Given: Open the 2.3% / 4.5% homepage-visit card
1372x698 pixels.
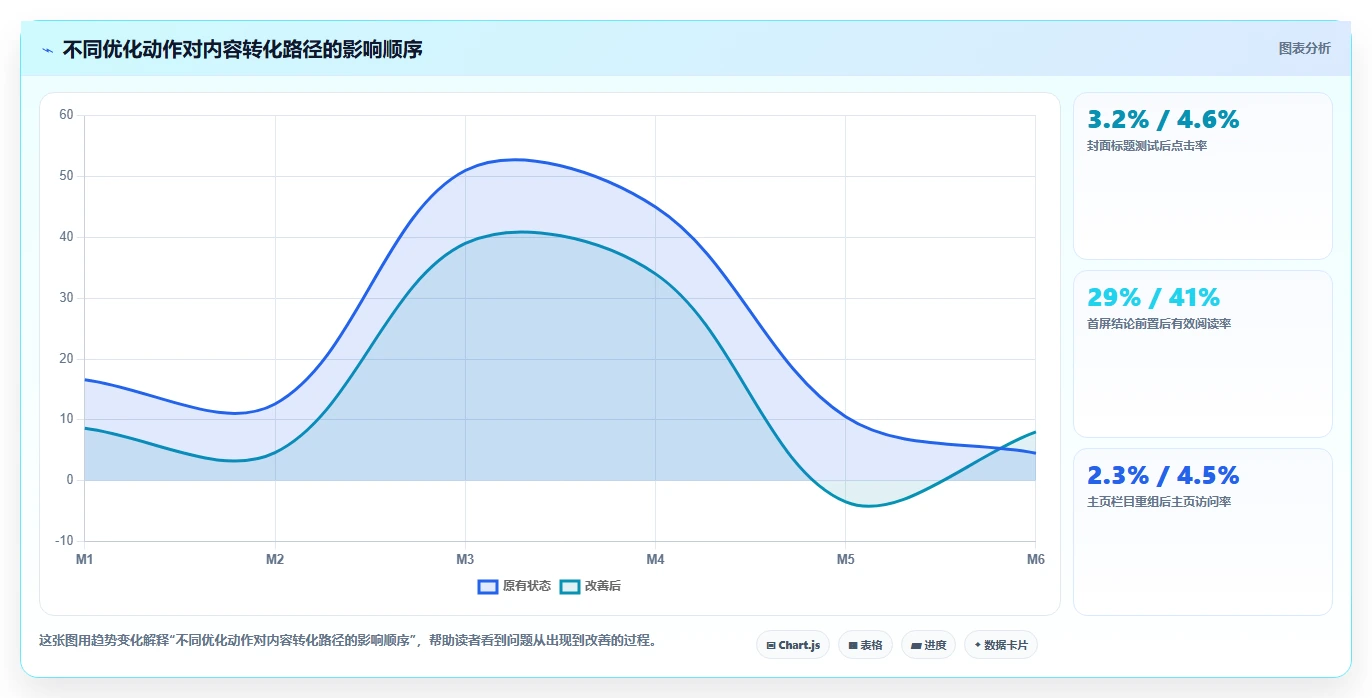Looking at the screenshot, I should pos(1202,532).
